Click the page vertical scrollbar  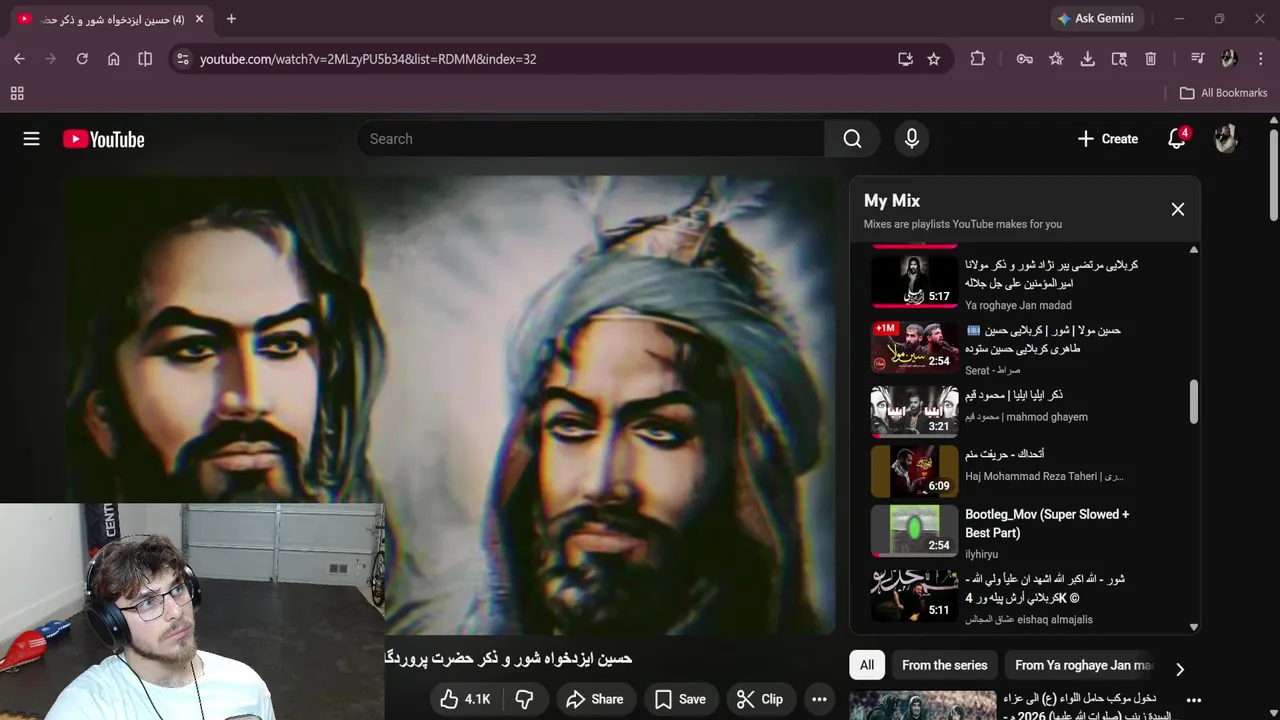pyautogui.click(x=1273, y=173)
